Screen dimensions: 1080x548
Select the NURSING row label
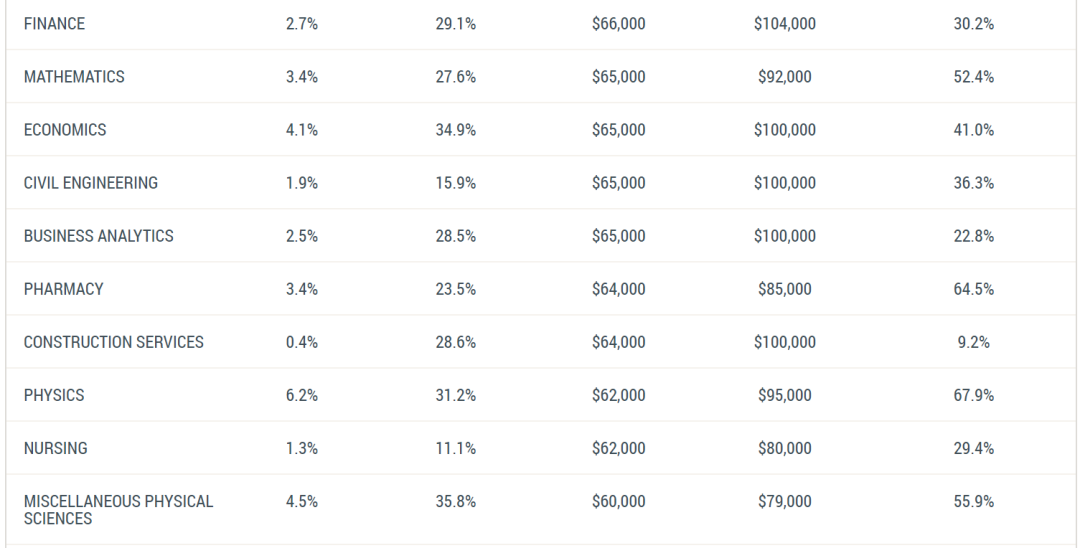[56, 448]
